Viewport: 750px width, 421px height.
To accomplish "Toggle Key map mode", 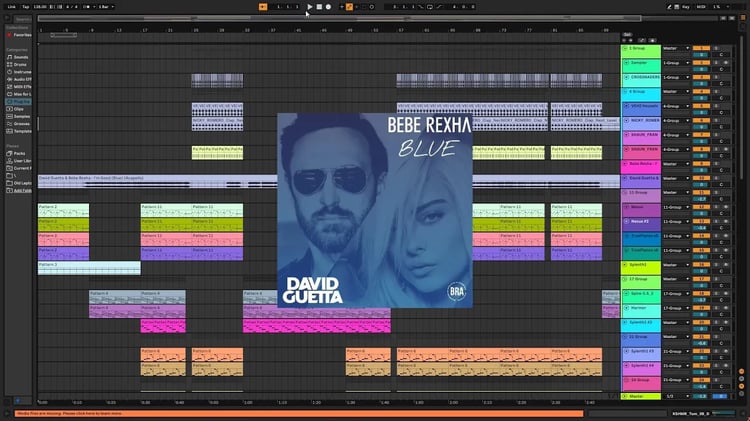I will [686, 7].
